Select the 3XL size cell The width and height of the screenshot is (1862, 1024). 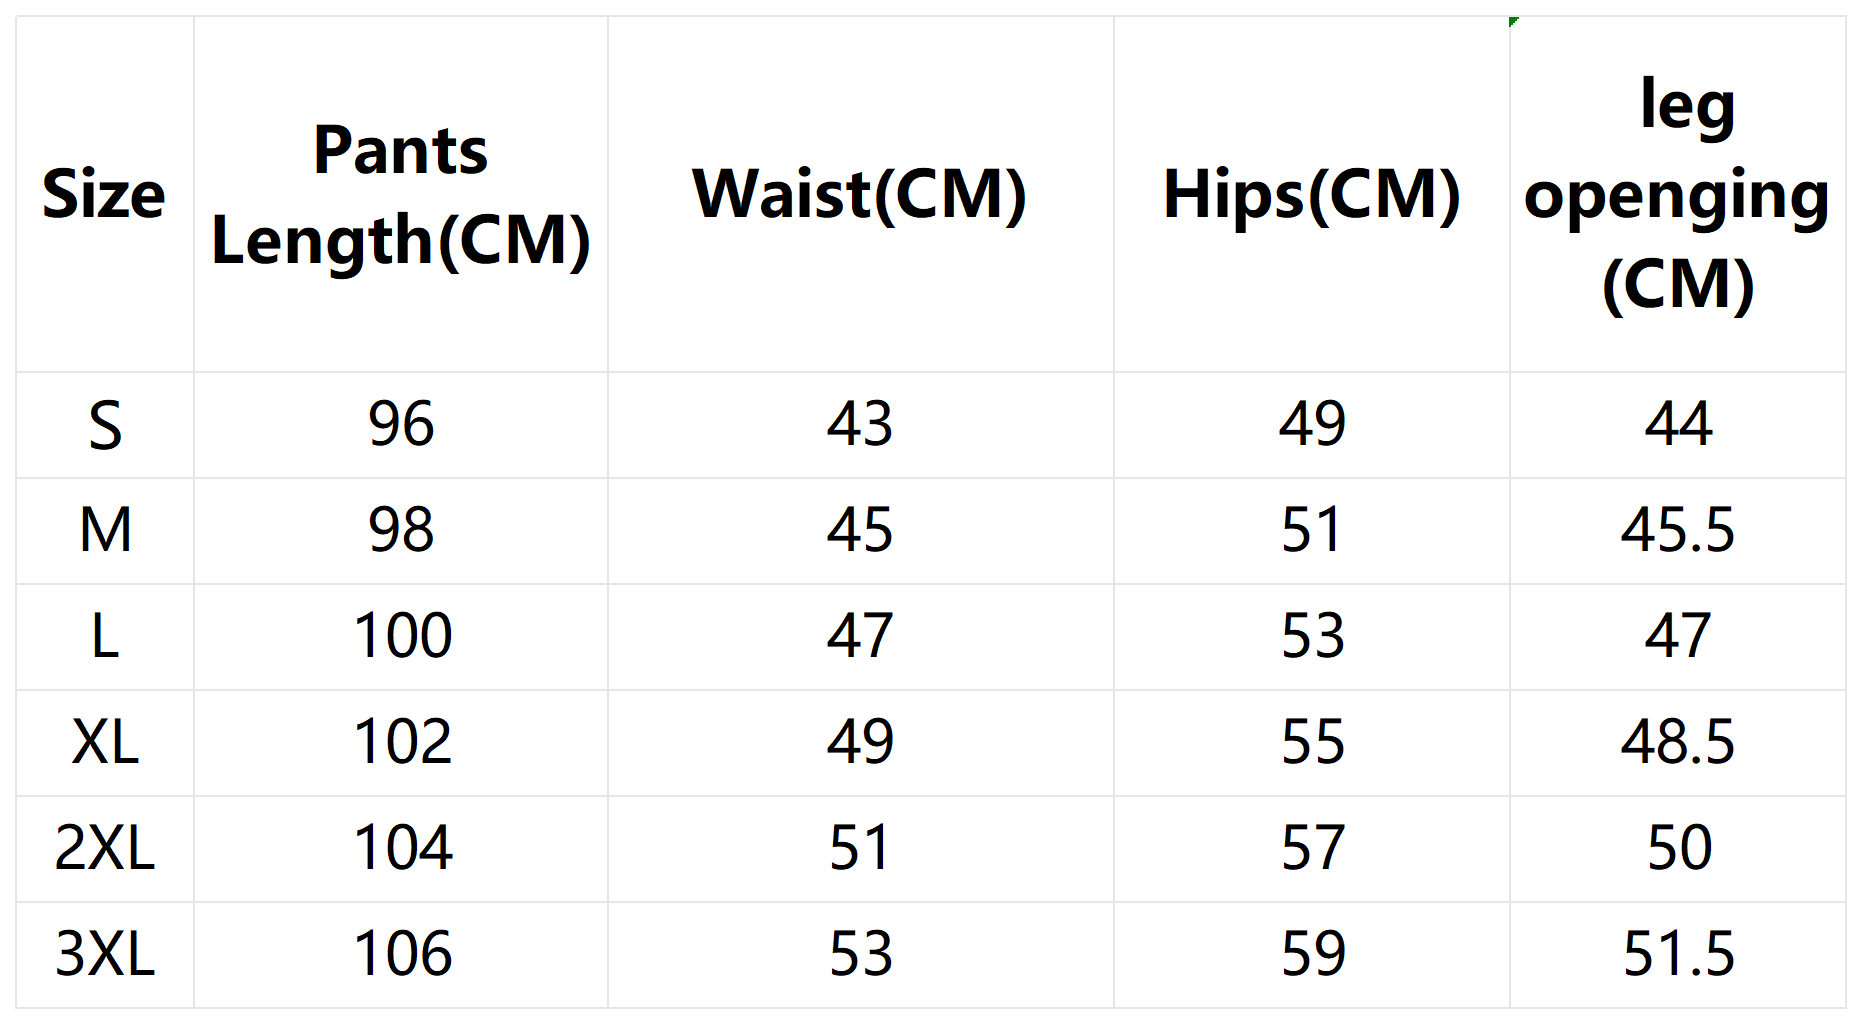[105, 955]
